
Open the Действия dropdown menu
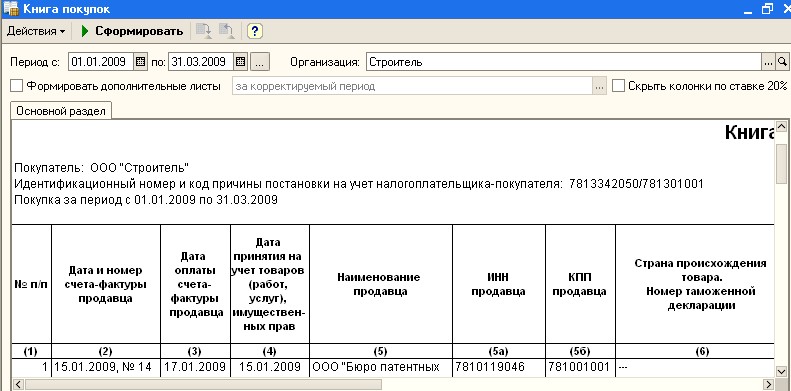coord(36,31)
